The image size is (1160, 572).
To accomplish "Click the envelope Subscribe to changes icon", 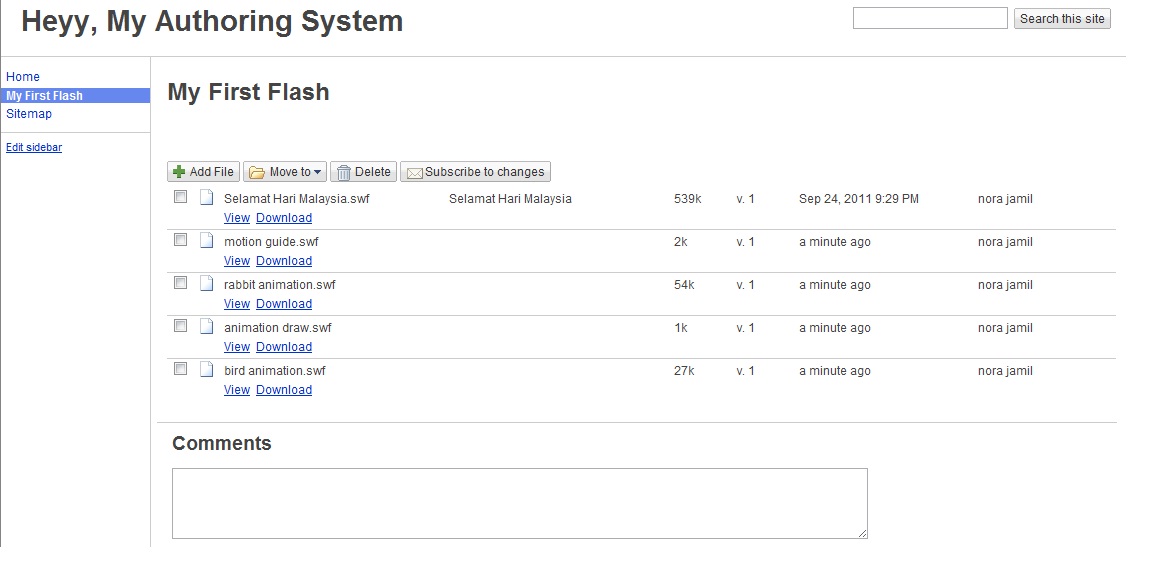I will (x=414, y=172).
